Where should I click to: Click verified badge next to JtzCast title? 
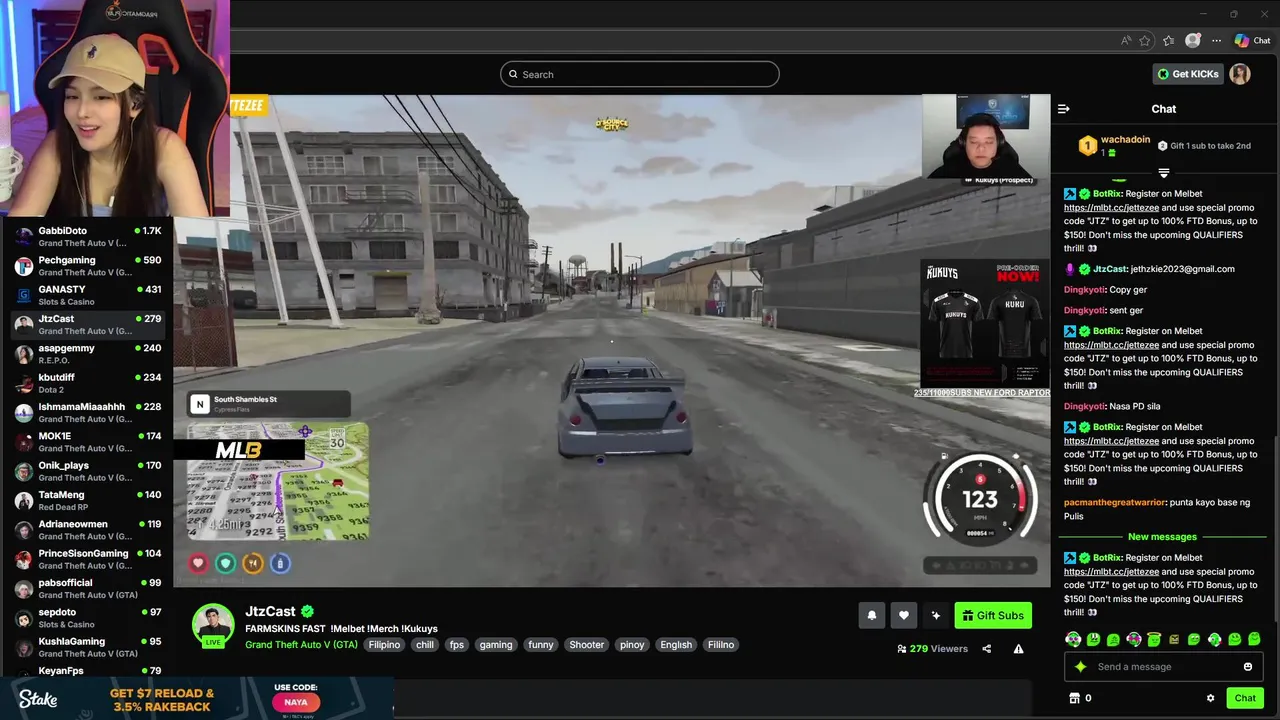308,611
